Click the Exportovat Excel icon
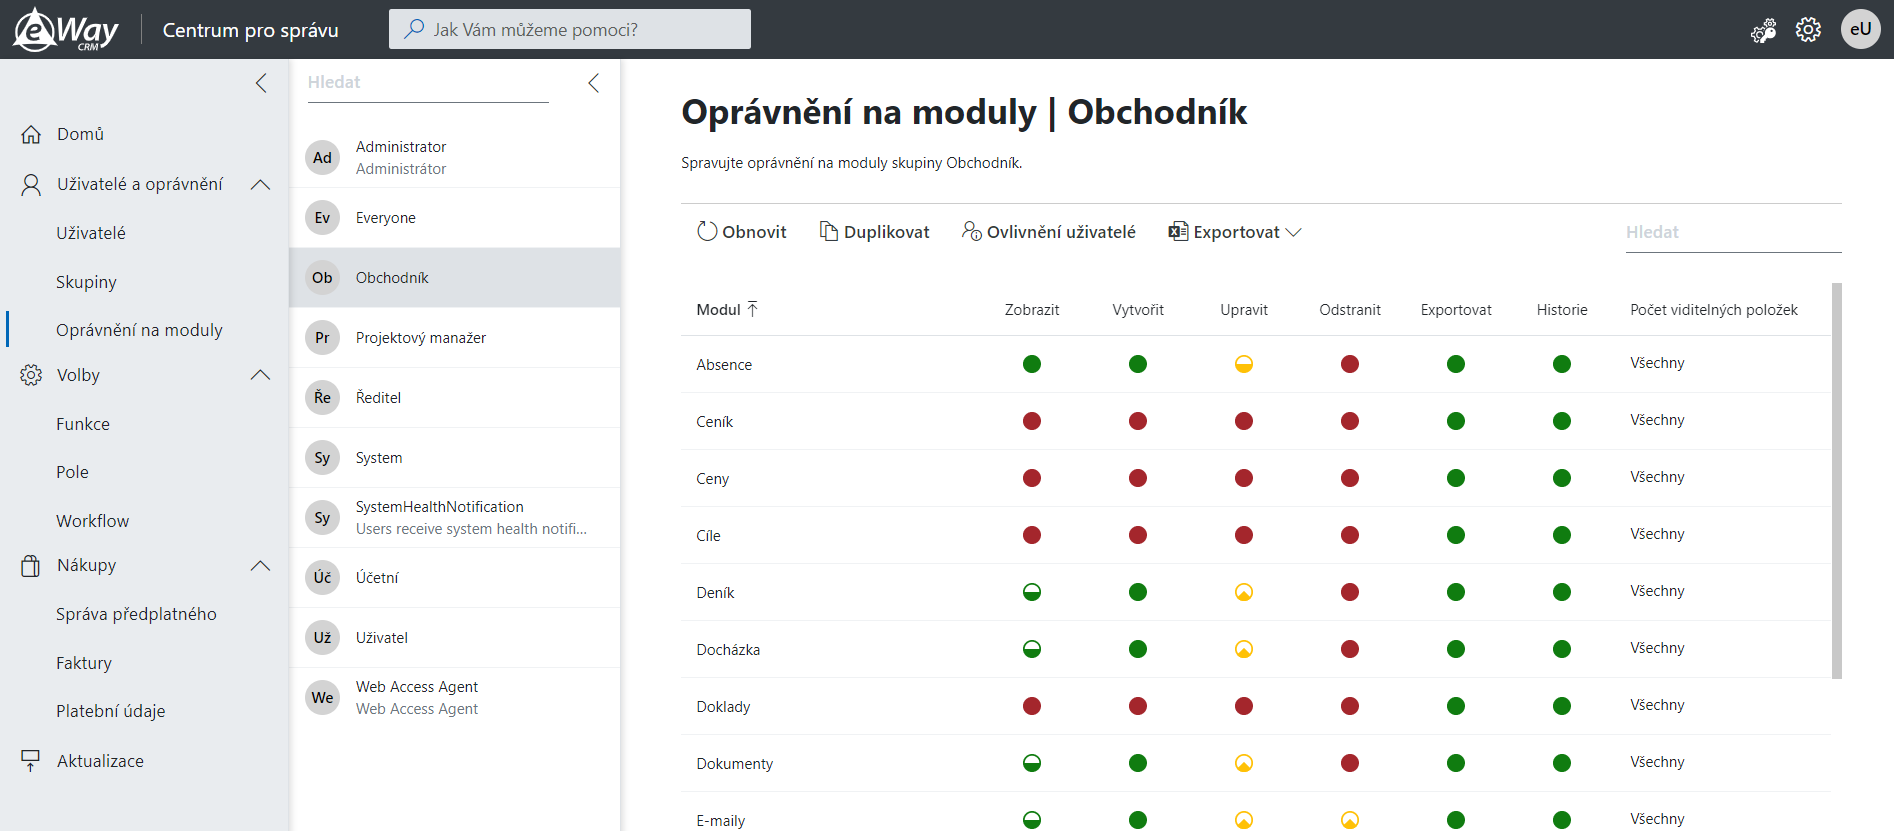 tap(1178, 231)
